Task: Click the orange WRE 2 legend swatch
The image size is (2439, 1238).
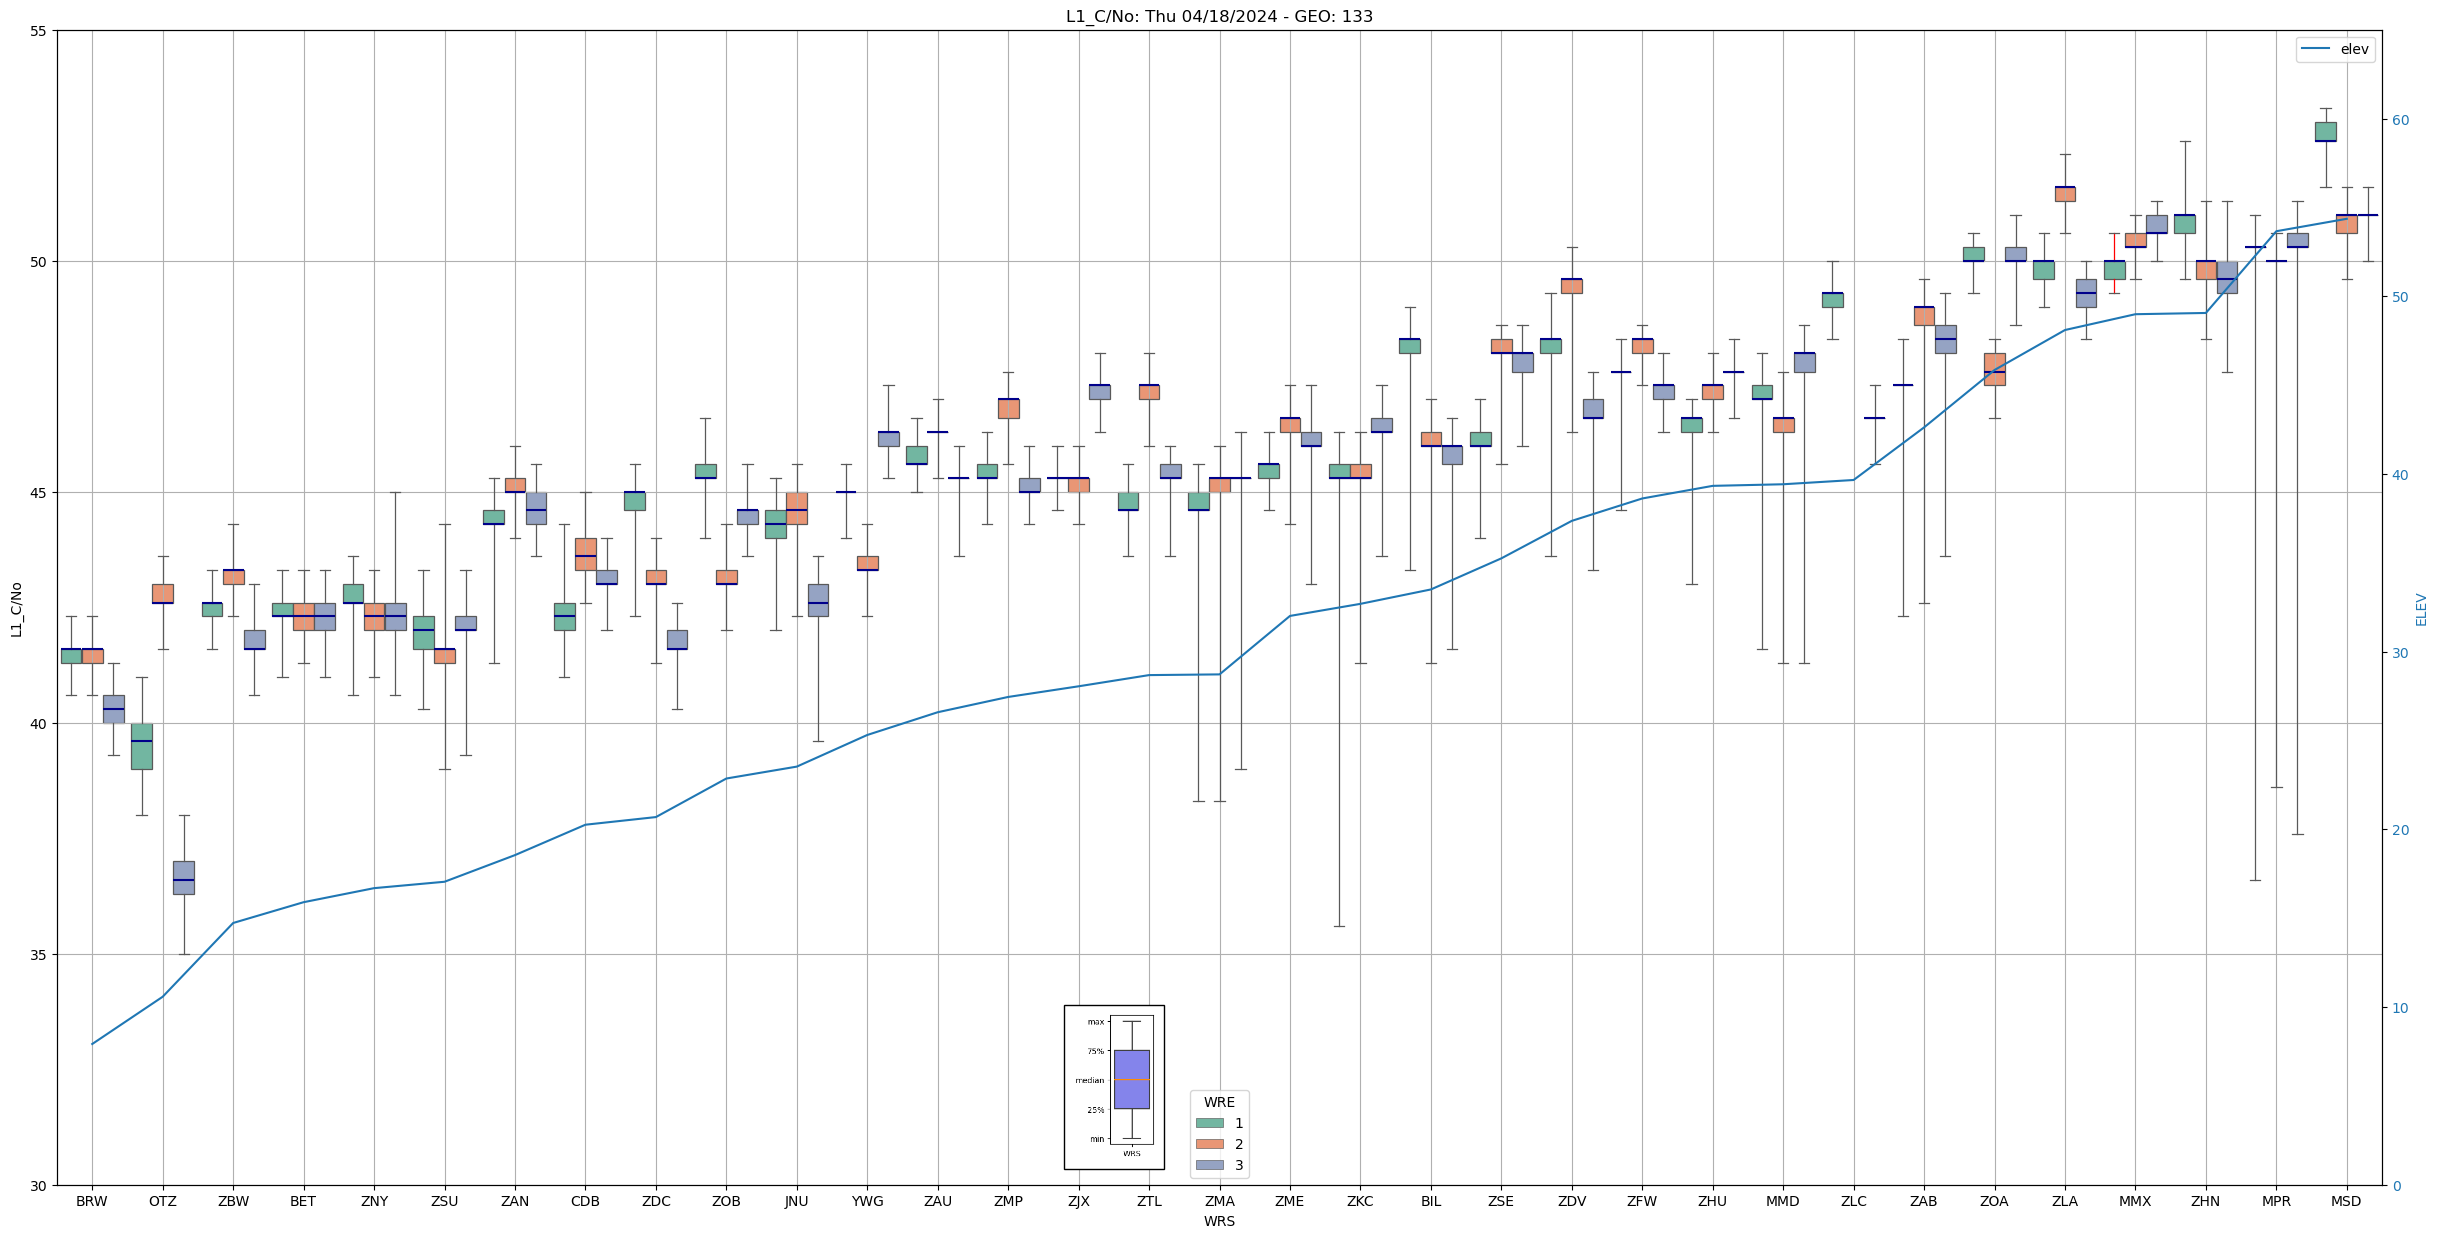Action: (1209, 1144)
